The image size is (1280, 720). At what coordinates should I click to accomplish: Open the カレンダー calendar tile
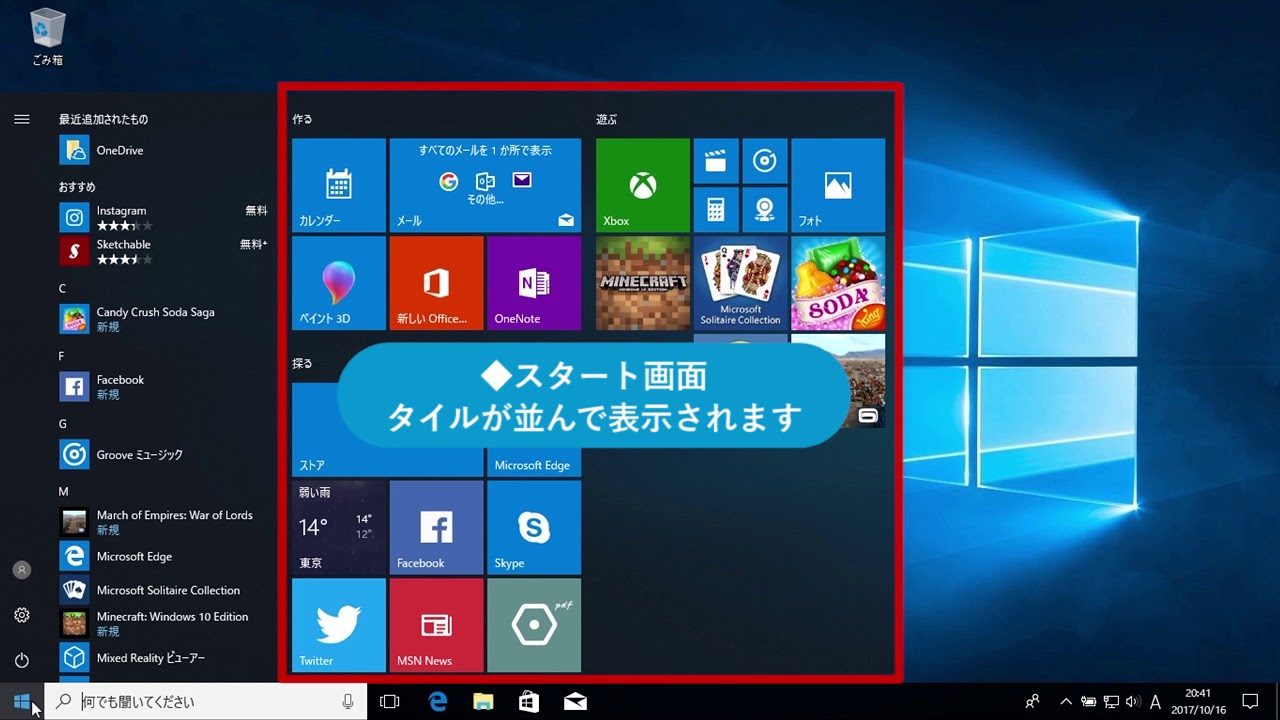(x=338, y=185)
